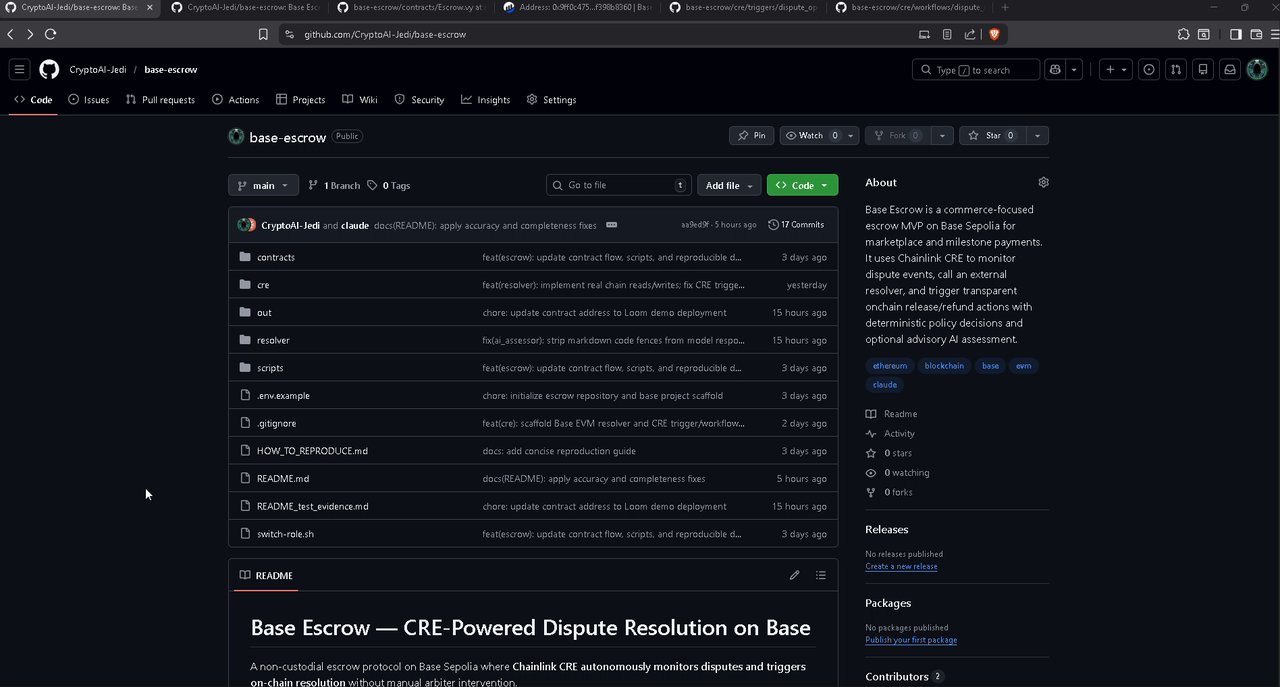Click the Brave Shields lion icon
Viewport: 1280px width, 687px height.
[x=994, y=34]
